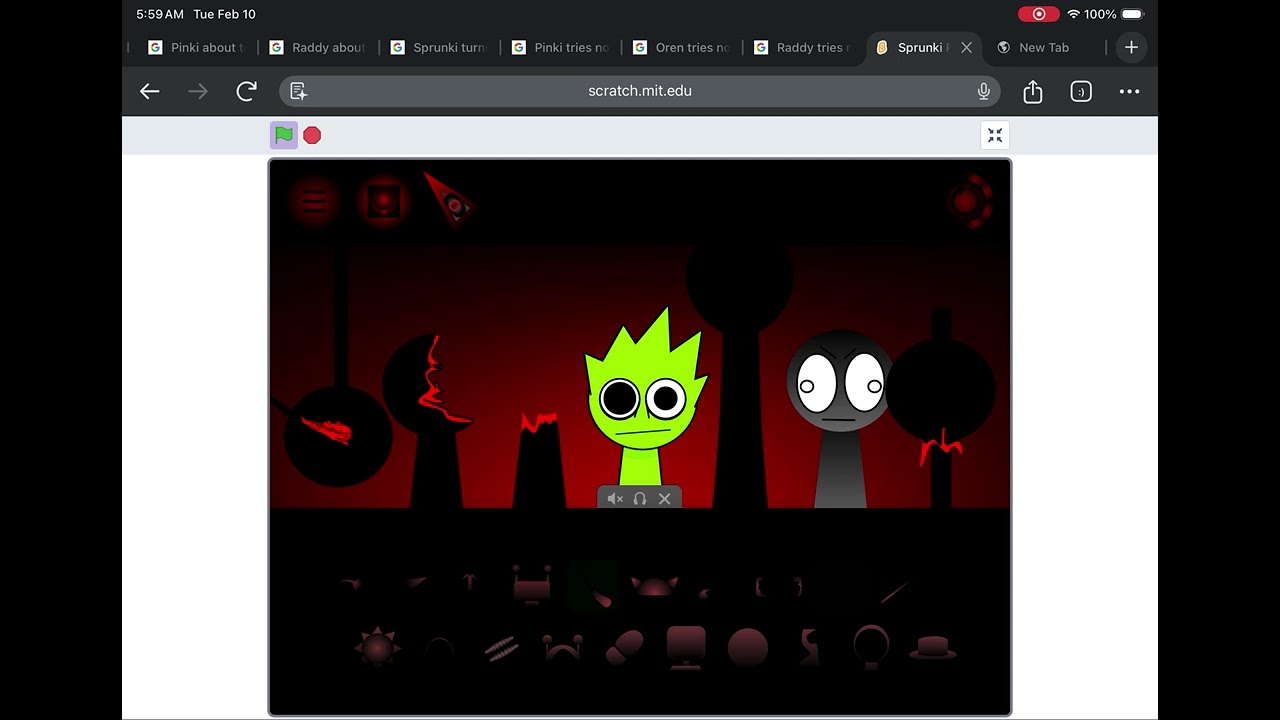The height and width of the screenshot is (720, 1280).
Task: Select the hat sound icon
Action: 933,648
